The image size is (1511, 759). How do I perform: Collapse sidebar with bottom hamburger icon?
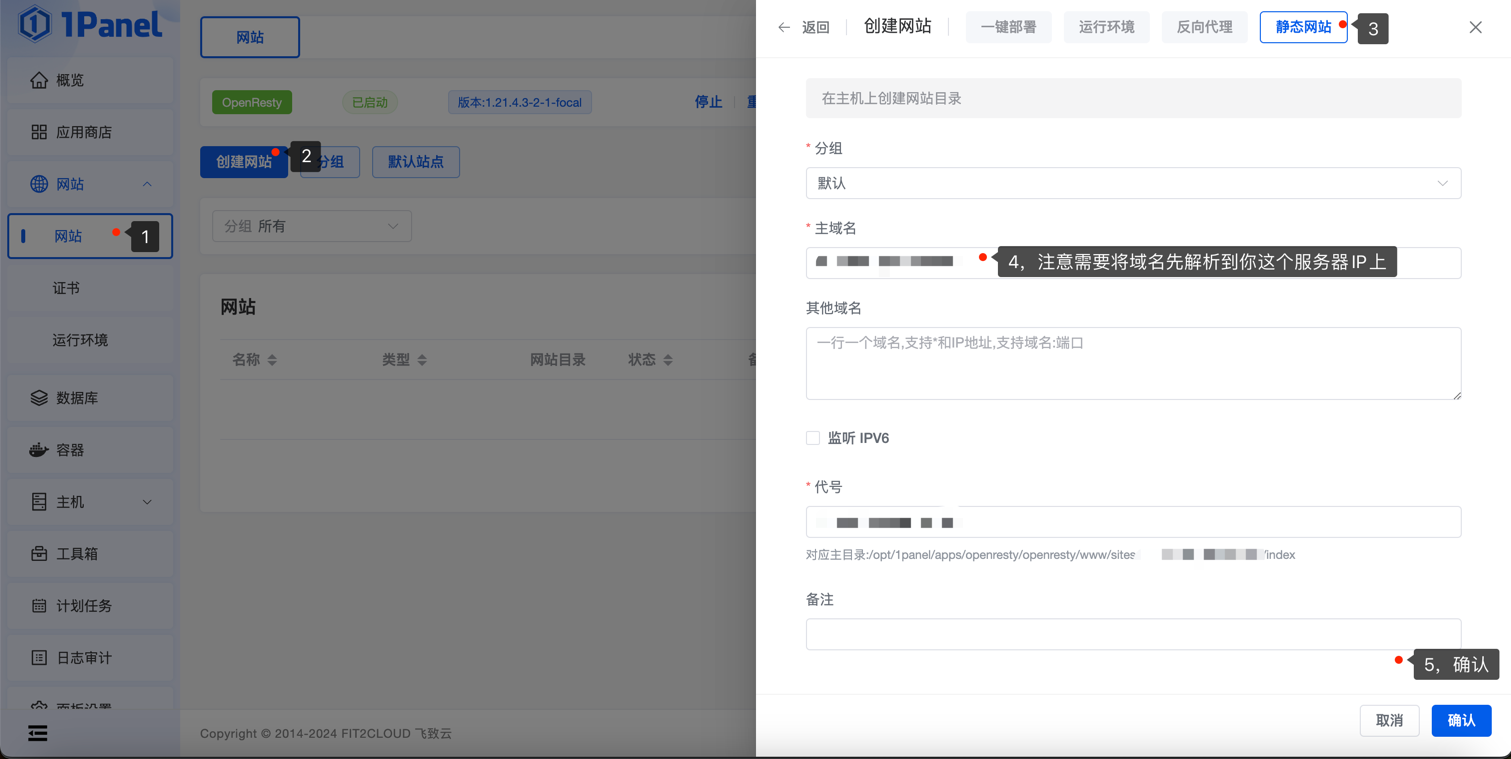coord(38,734)
